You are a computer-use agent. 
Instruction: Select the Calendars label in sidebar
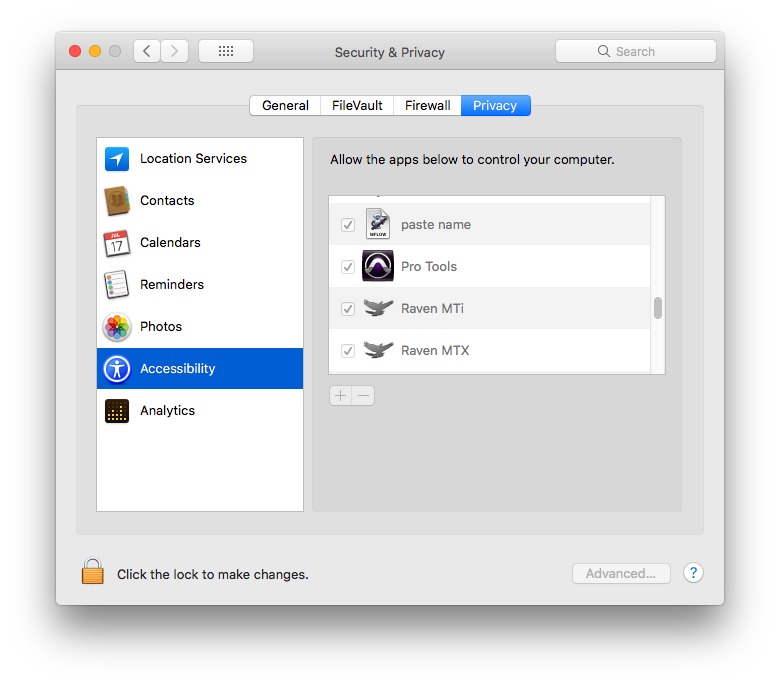170,243
